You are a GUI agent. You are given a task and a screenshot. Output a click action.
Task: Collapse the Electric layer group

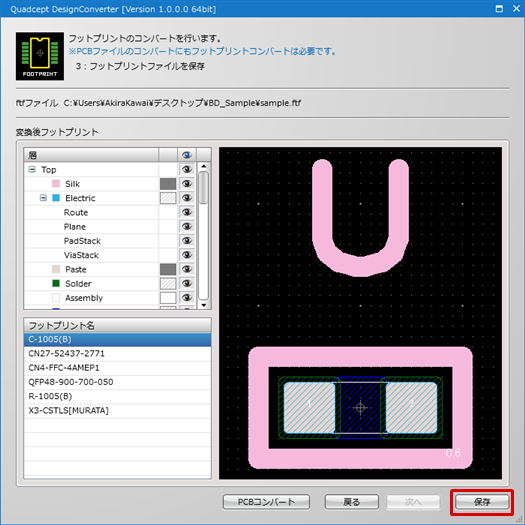point(43,198)
